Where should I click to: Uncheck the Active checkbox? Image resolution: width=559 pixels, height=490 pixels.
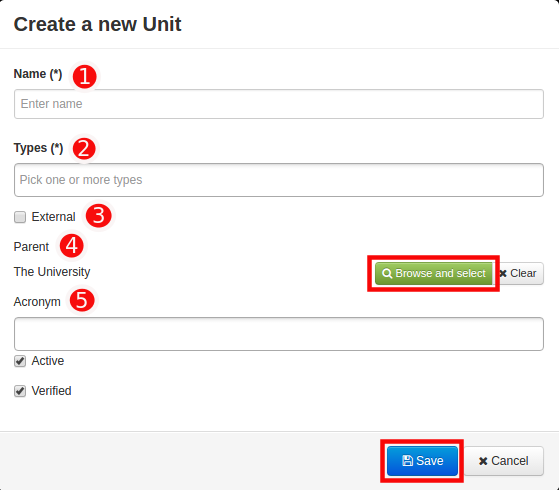pyautogui.click(x=20, y=361)
